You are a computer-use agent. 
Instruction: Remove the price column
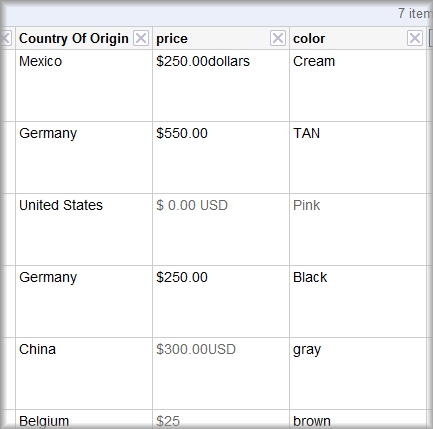pyautogui.click(x=278, y=38)
